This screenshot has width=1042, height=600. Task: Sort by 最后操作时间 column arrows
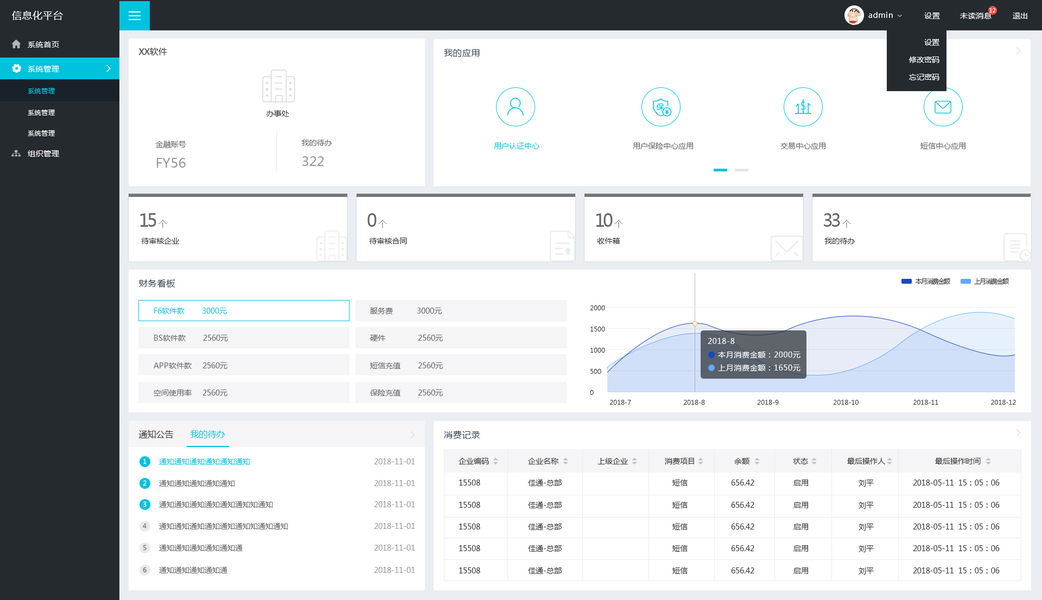click(x=988, y=461)
